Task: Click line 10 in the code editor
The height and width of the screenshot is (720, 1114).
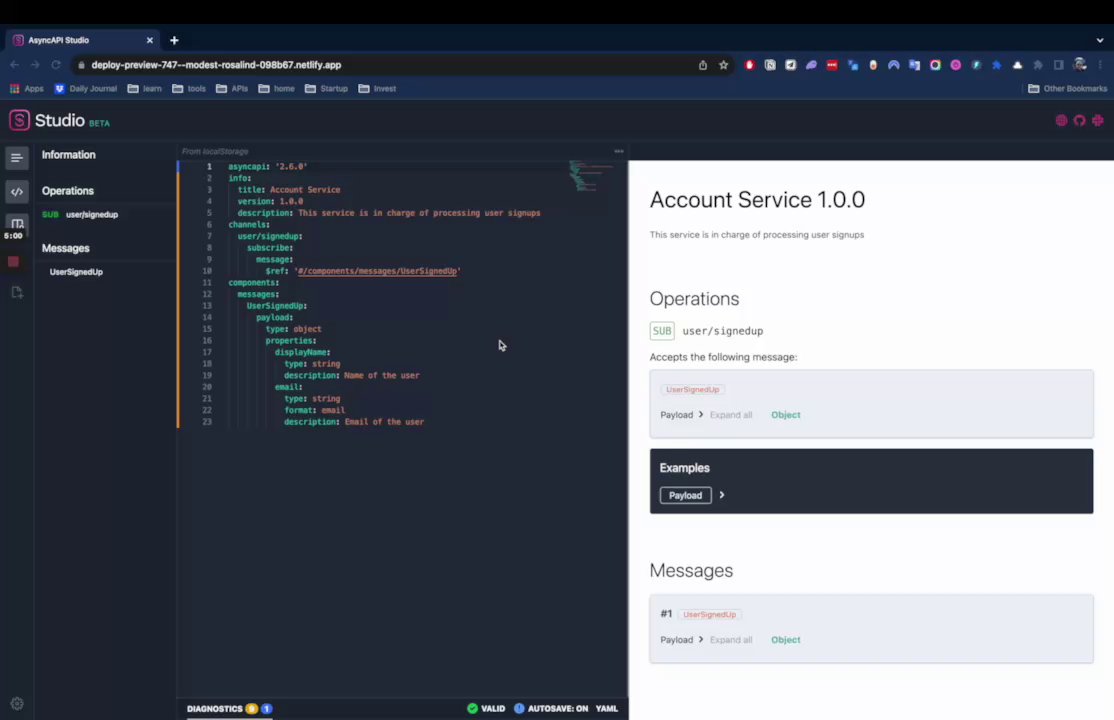Action: click(363, 271)
